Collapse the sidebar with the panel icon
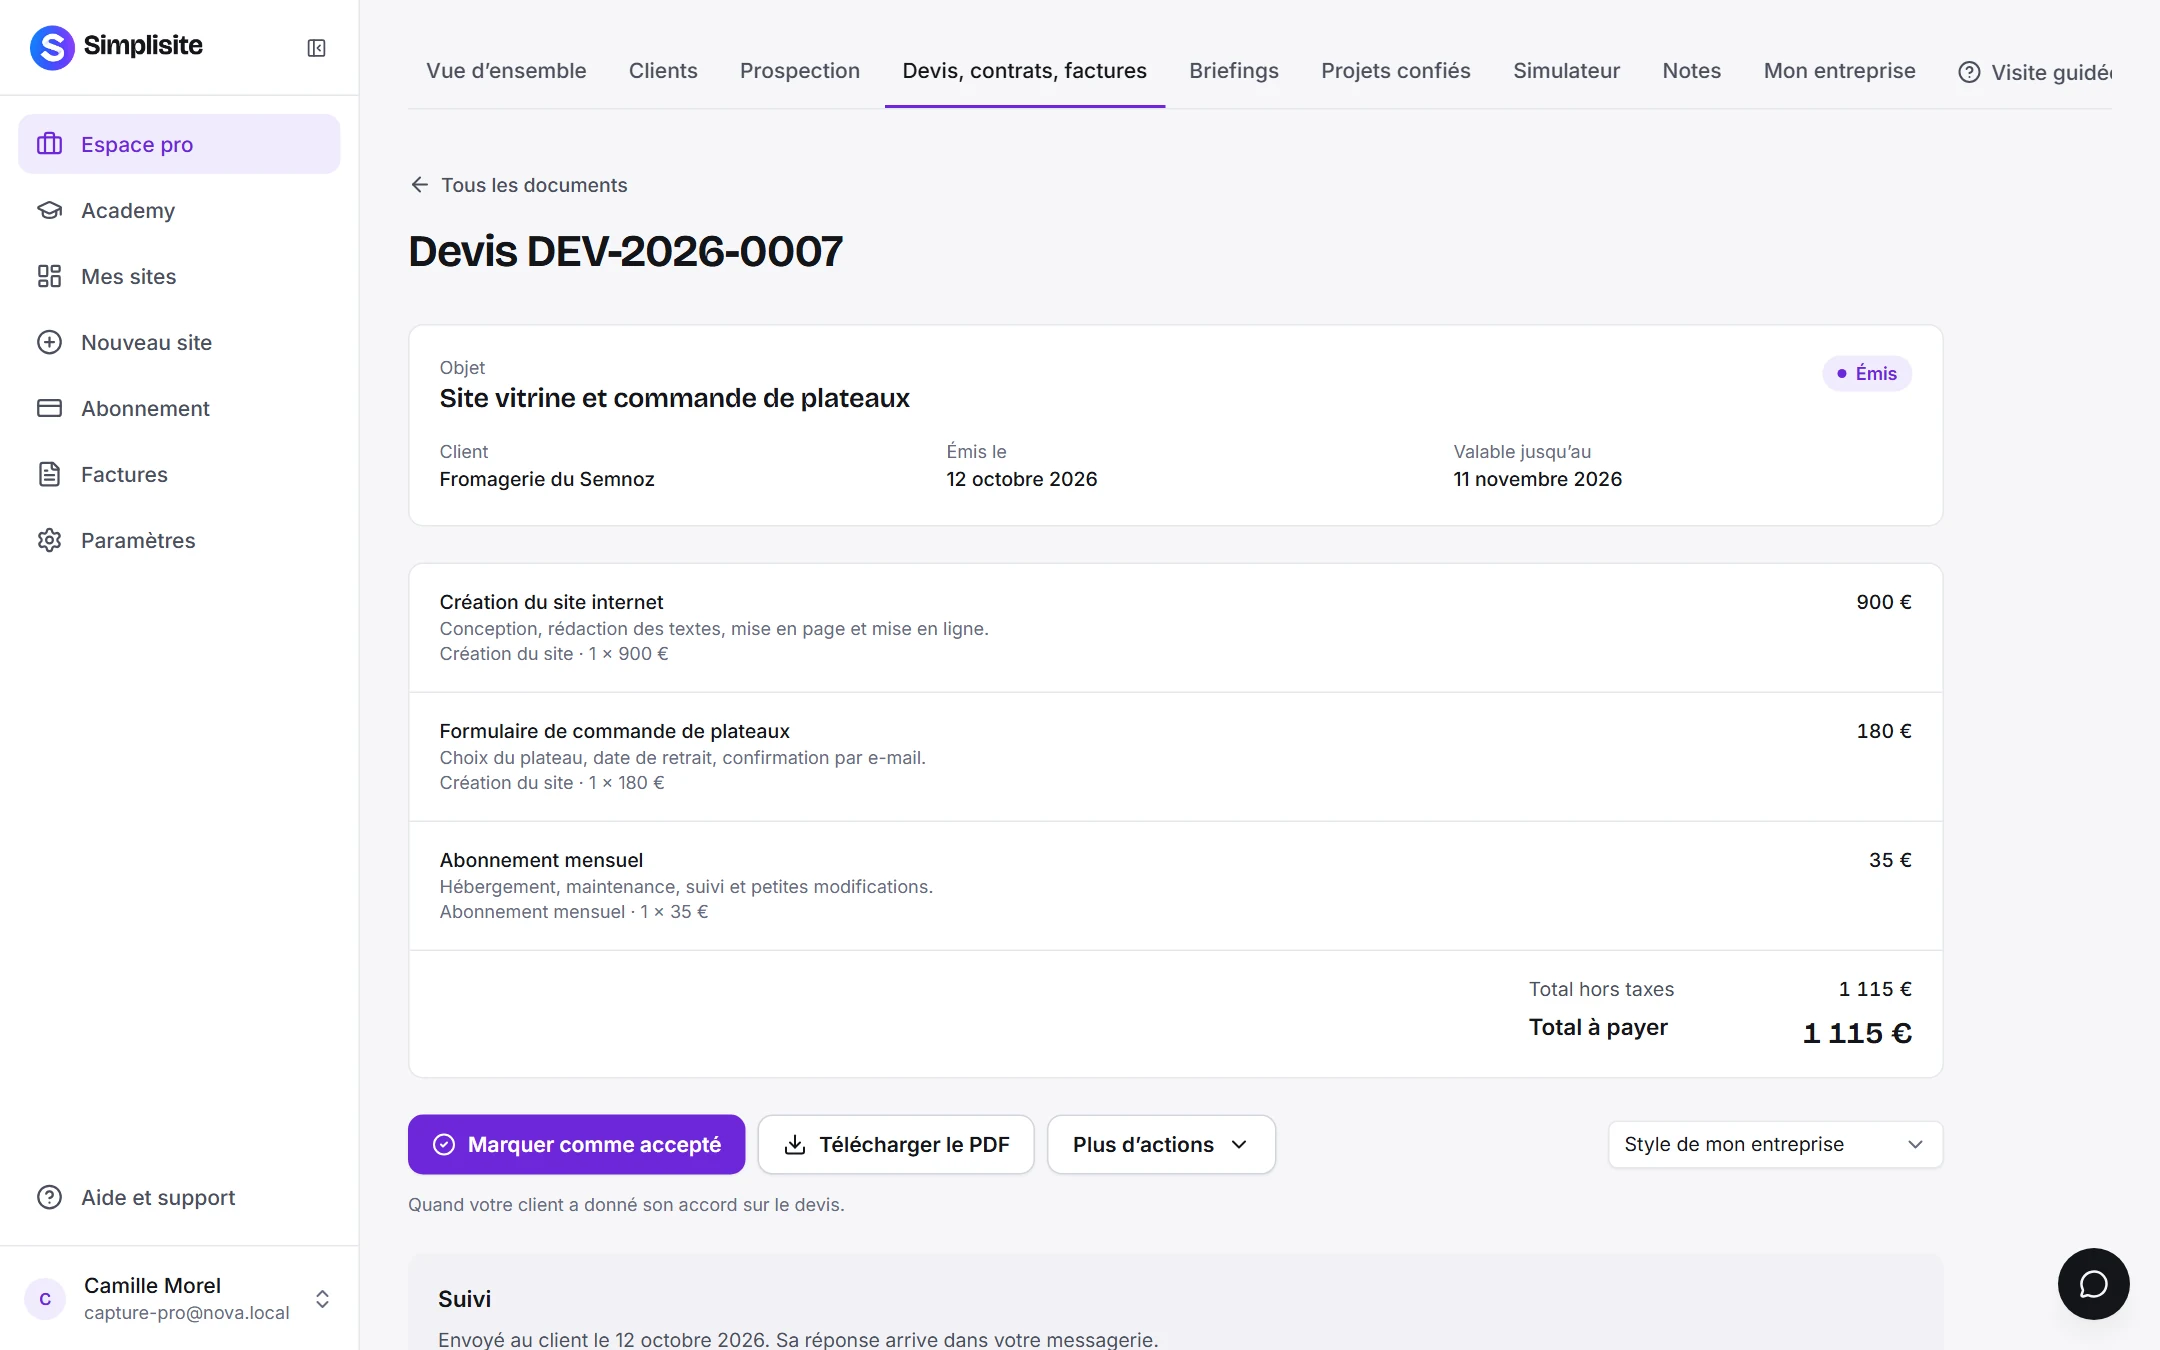Screen dimensions: 2160x1350 (316, 48)
